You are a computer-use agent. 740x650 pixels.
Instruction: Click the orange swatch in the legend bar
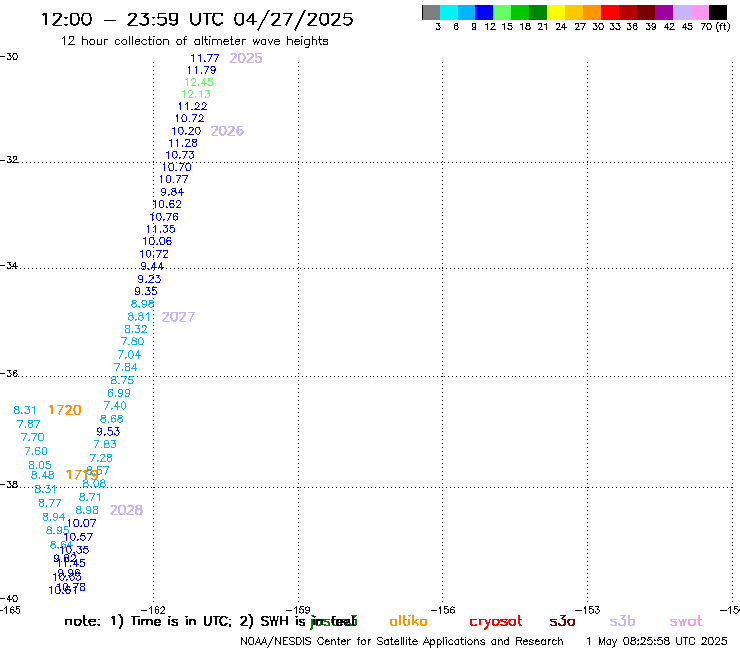(592, 12)
